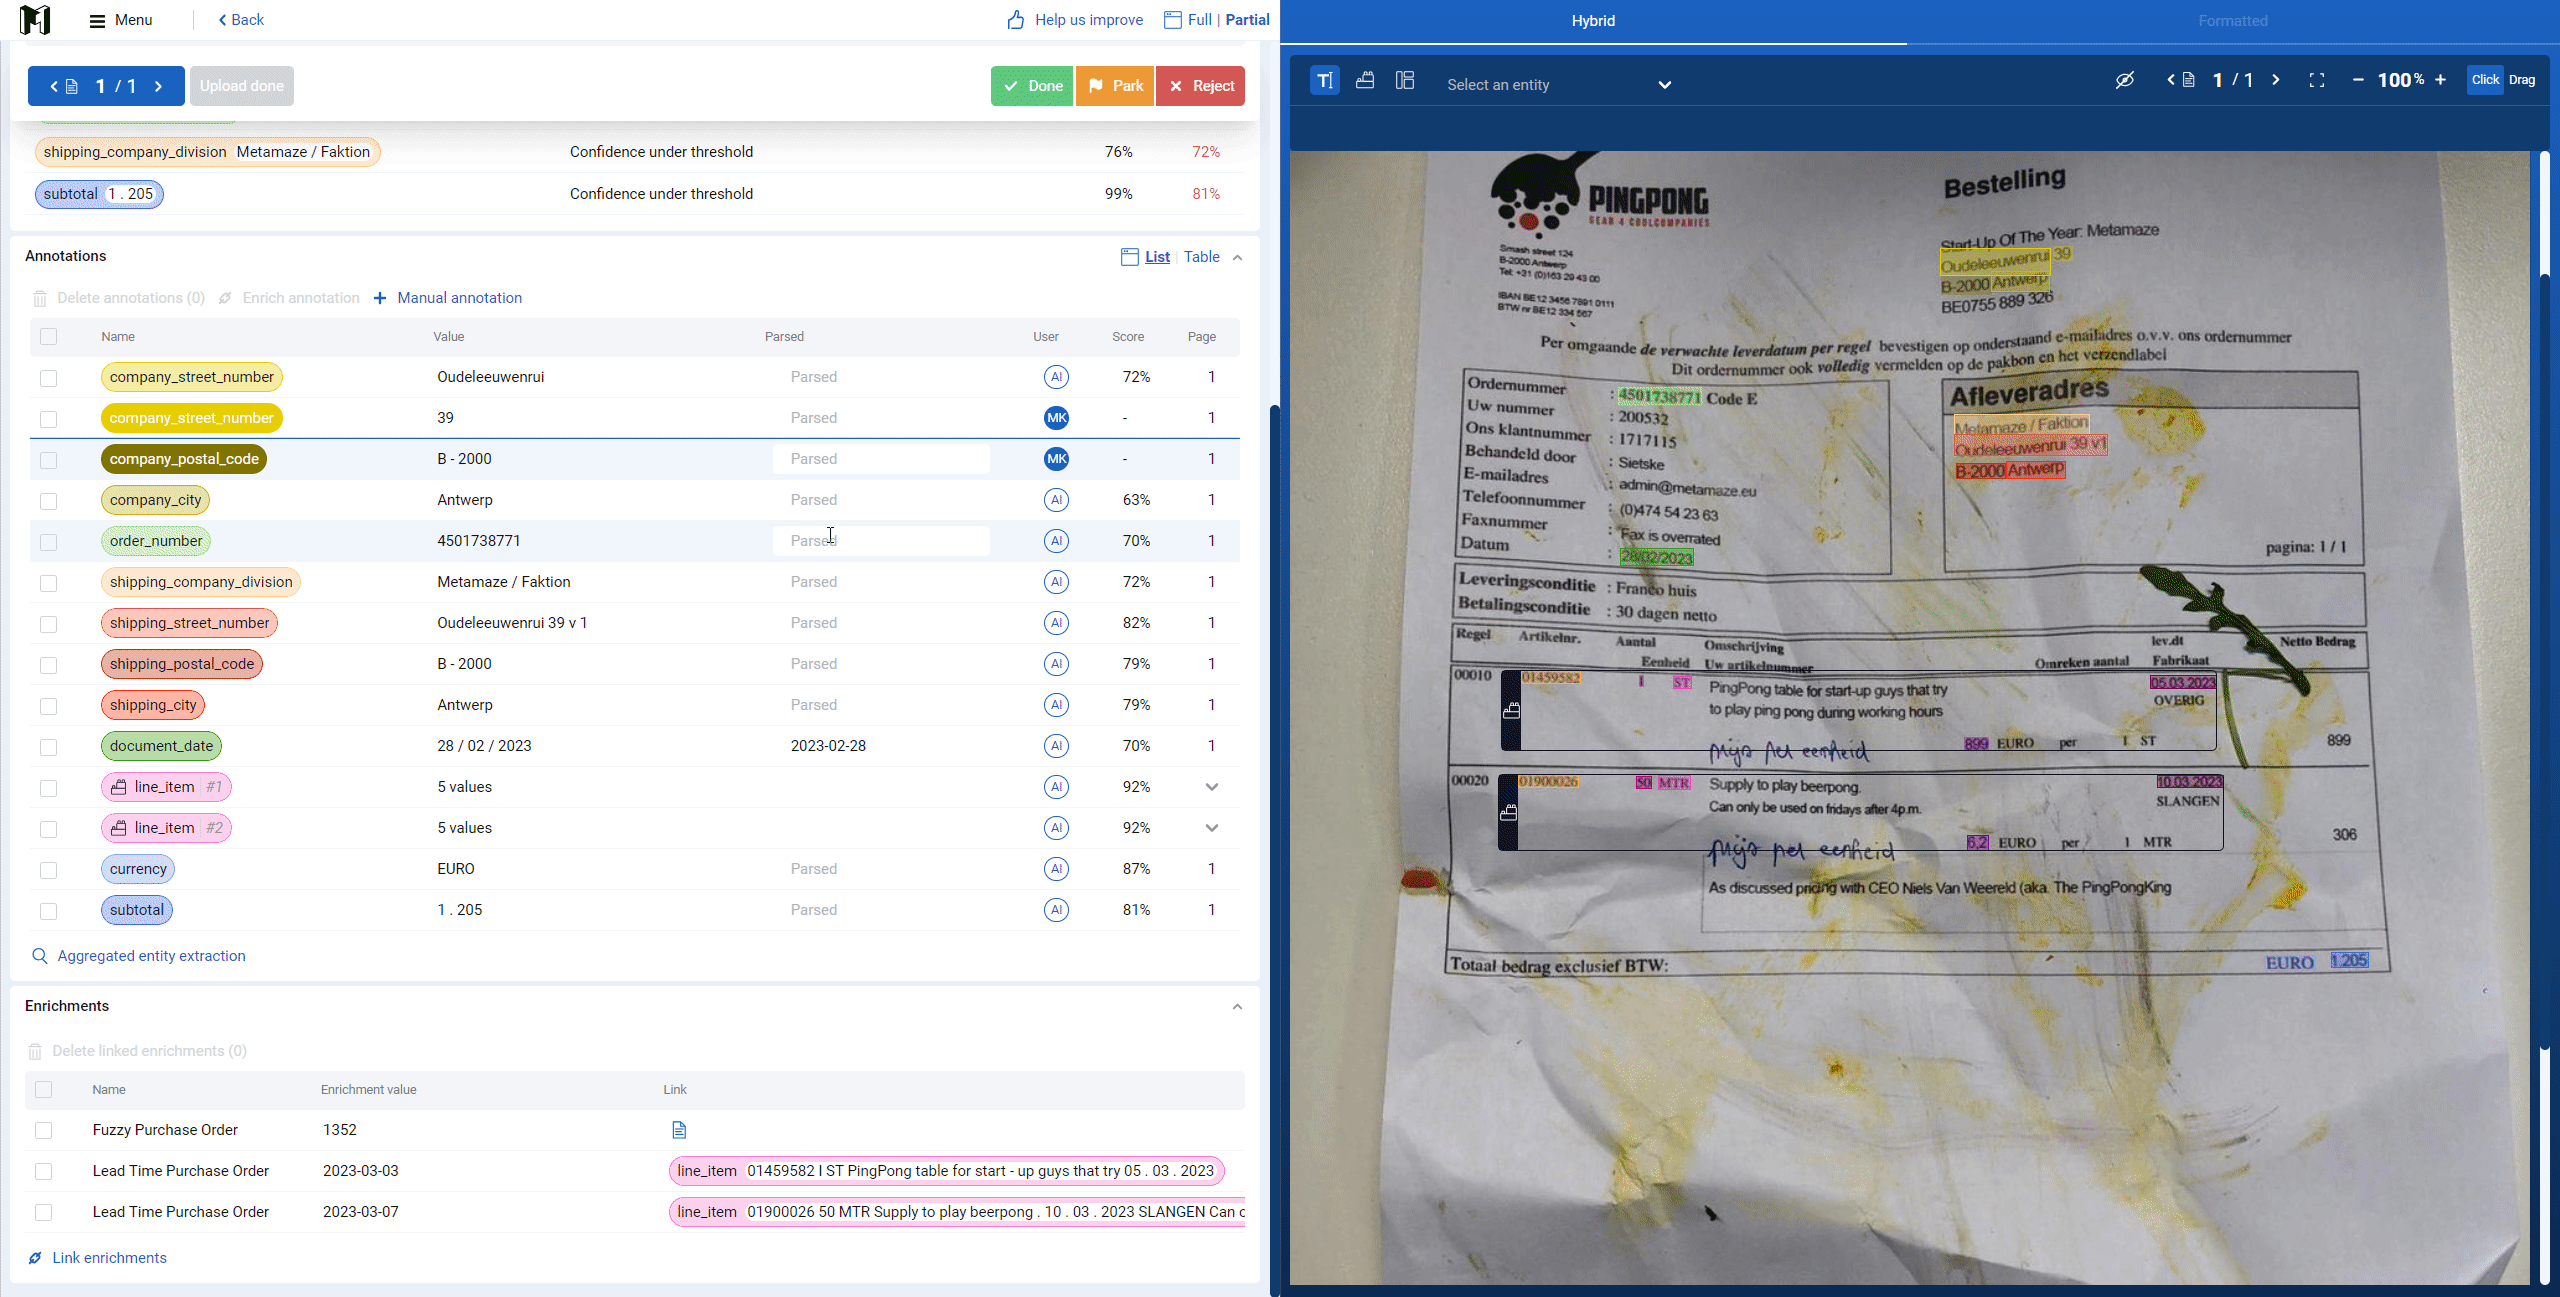Switch viewer to Click mode

(2485, 80)
